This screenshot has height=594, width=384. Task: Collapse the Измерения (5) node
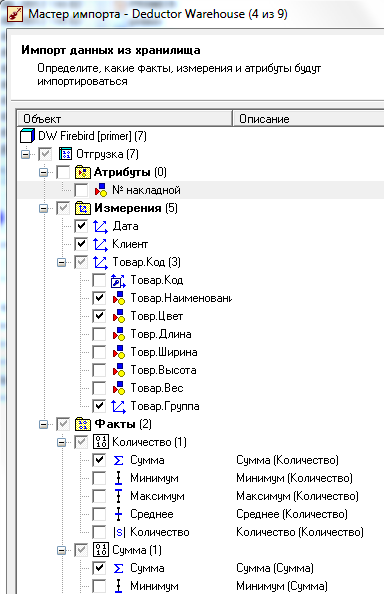44,208
